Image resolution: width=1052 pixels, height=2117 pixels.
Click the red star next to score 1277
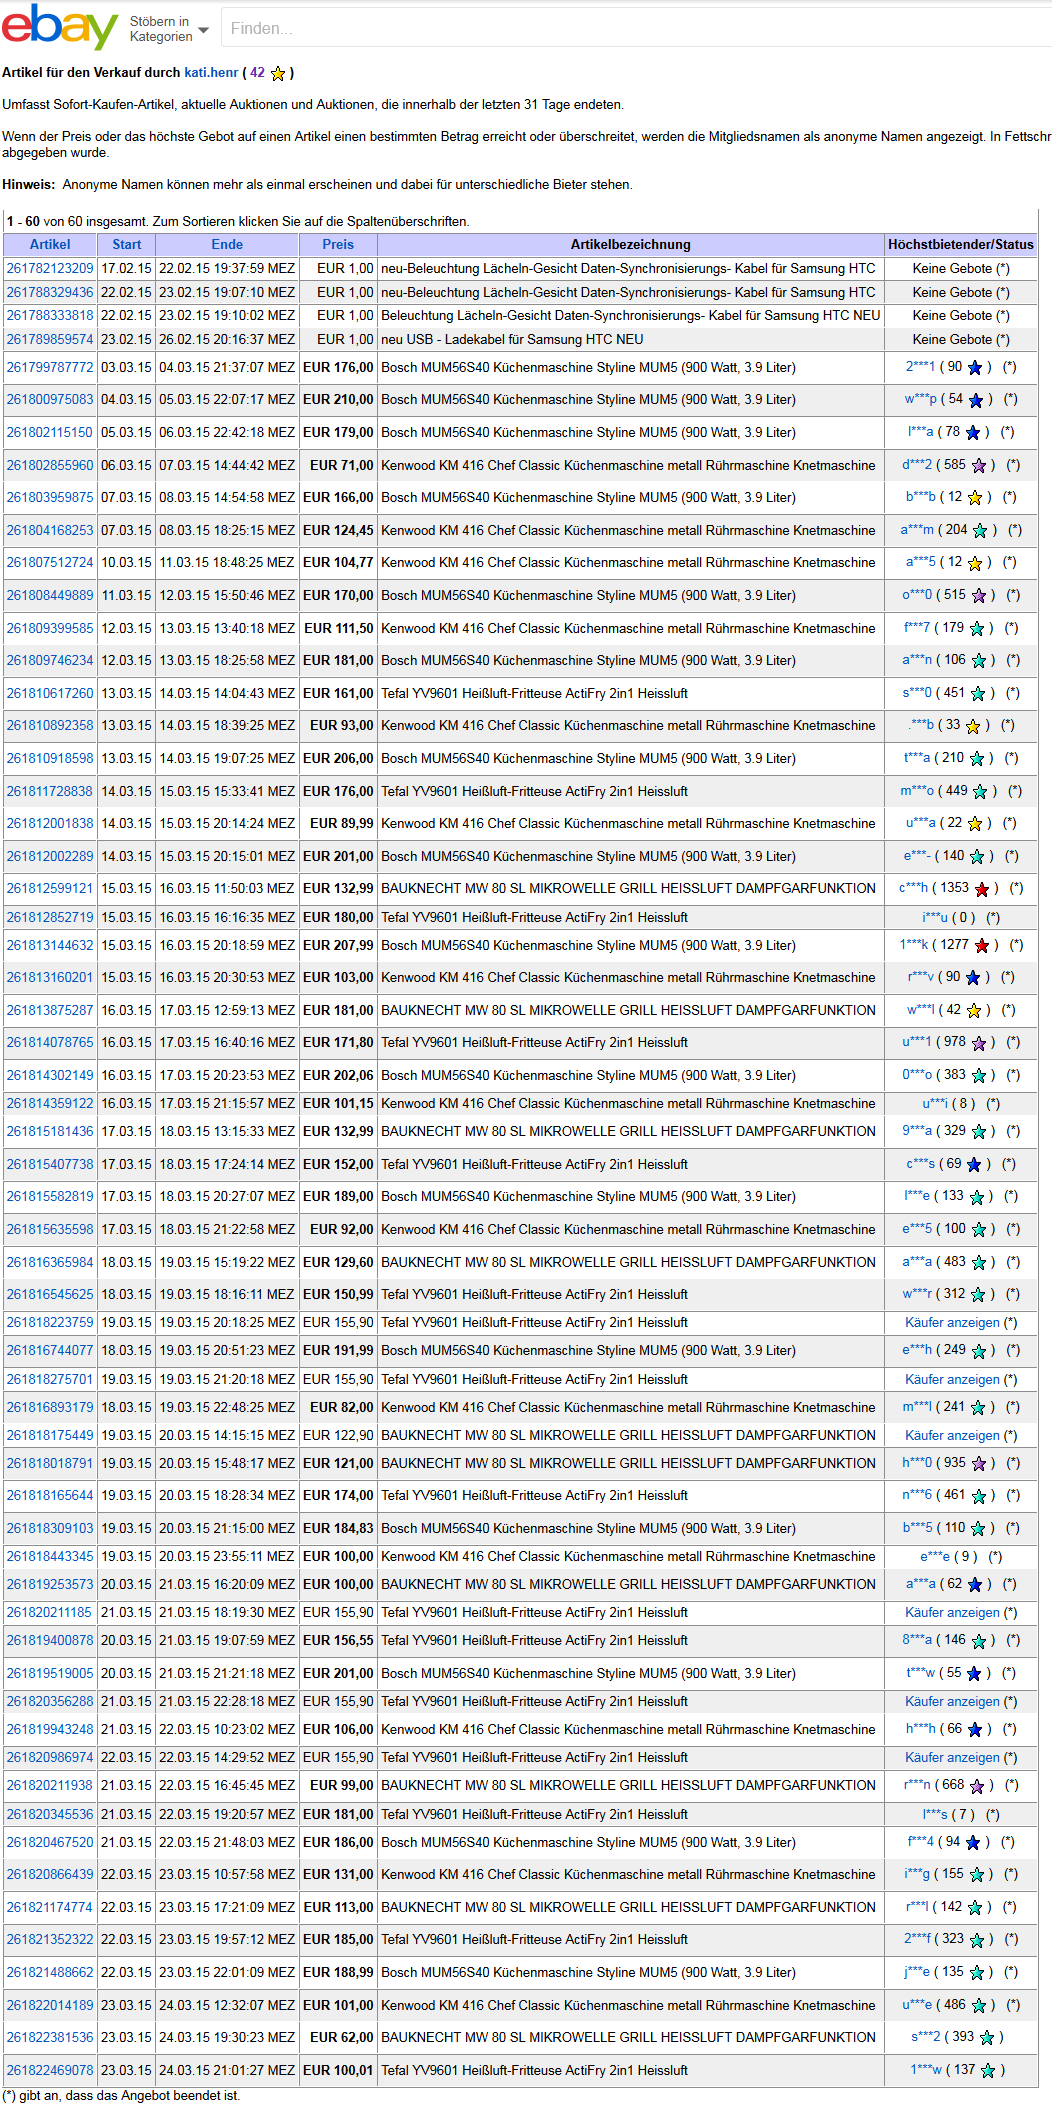tap(982, 946)
